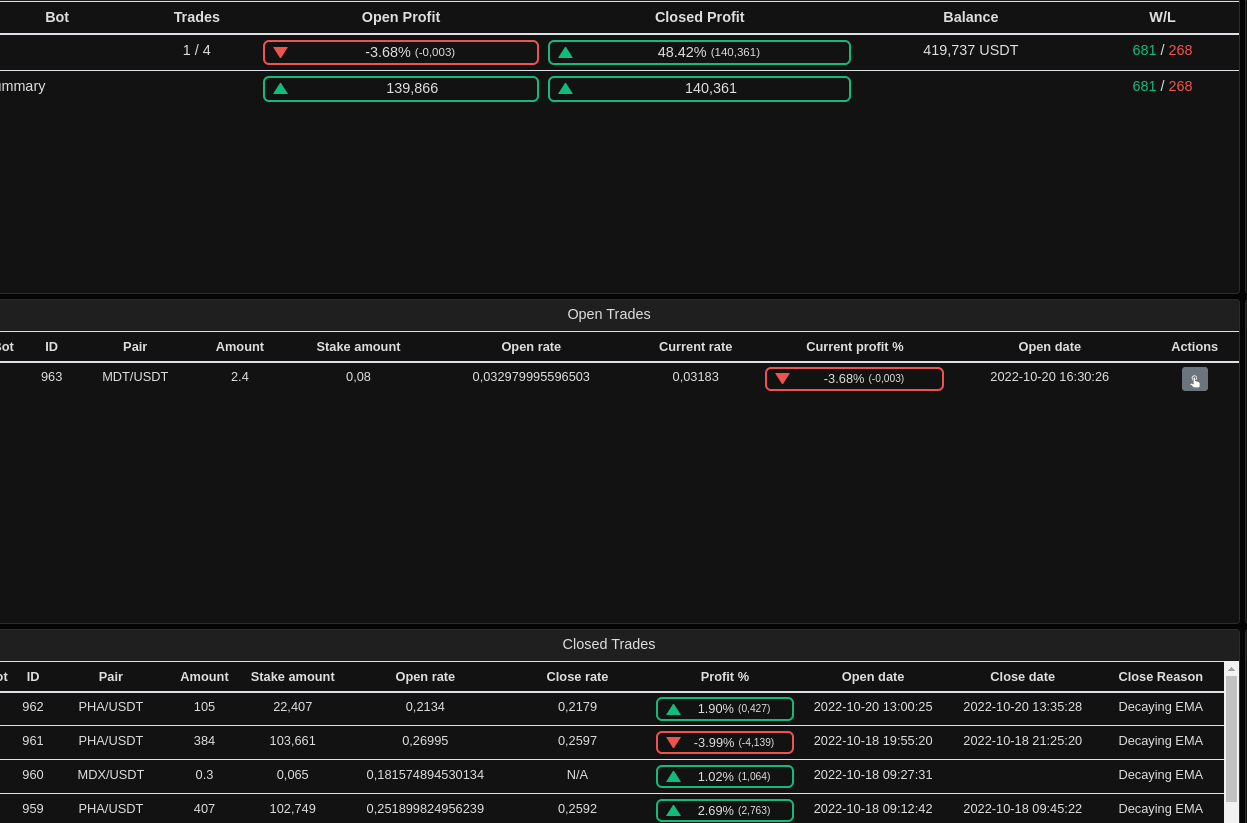Sort Closed Trades by Profit % column
The height and width of the screenshot is (823, 1247).
tap(725, 677)
